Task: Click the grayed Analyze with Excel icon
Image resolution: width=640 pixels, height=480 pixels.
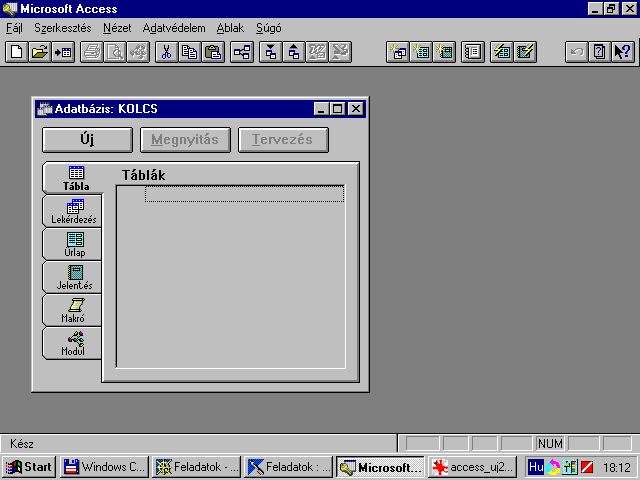Action: click(x=340, y=52)
